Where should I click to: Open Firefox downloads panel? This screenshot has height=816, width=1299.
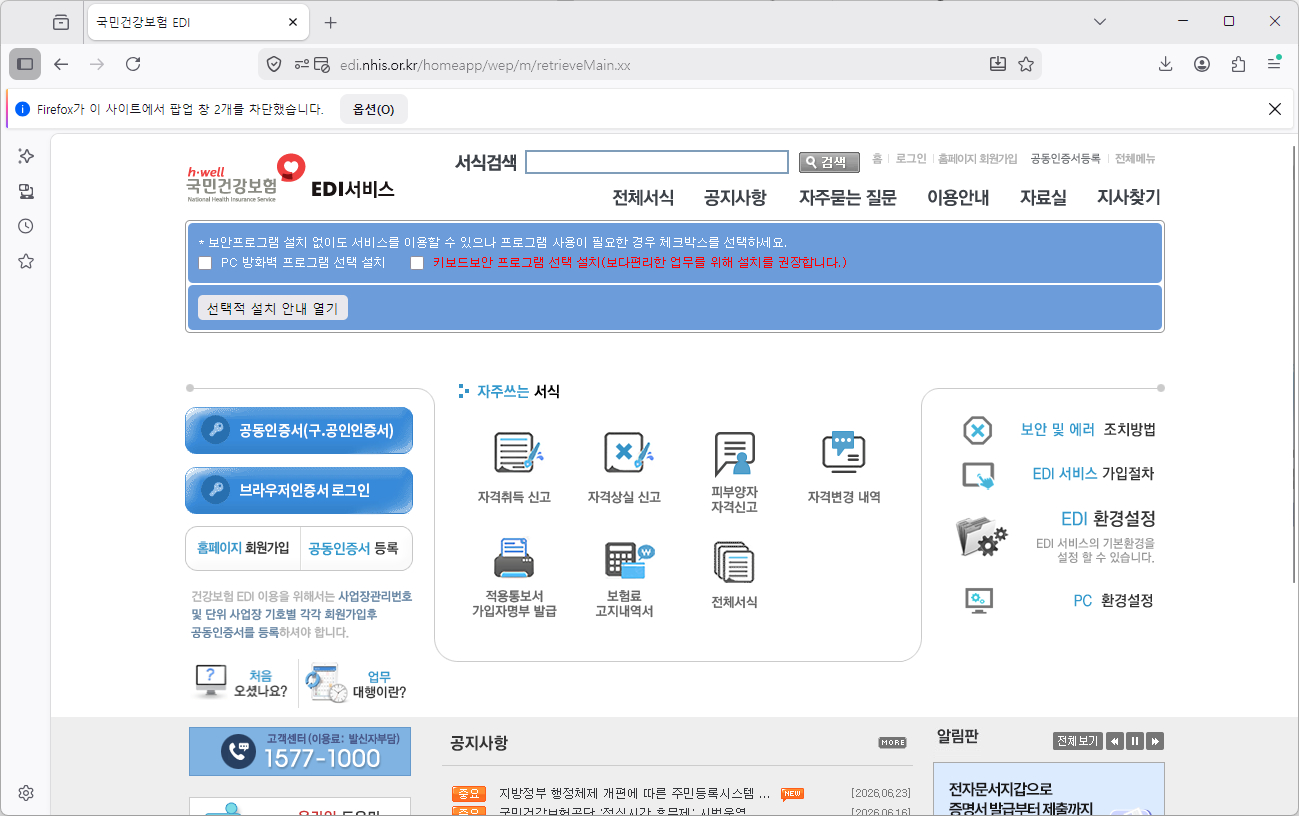click(1166, 64)
